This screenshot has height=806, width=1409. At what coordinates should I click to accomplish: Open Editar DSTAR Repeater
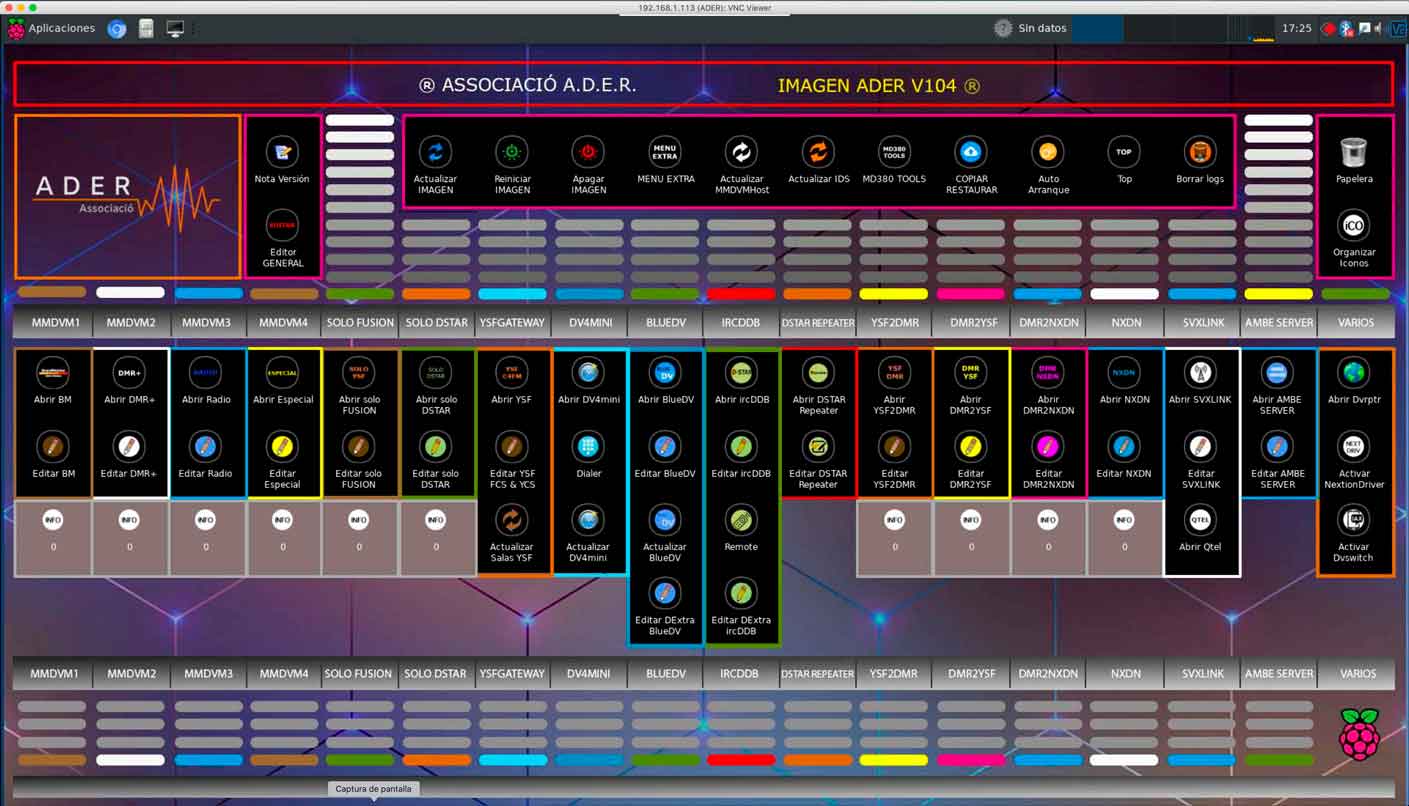pos(818,447)
